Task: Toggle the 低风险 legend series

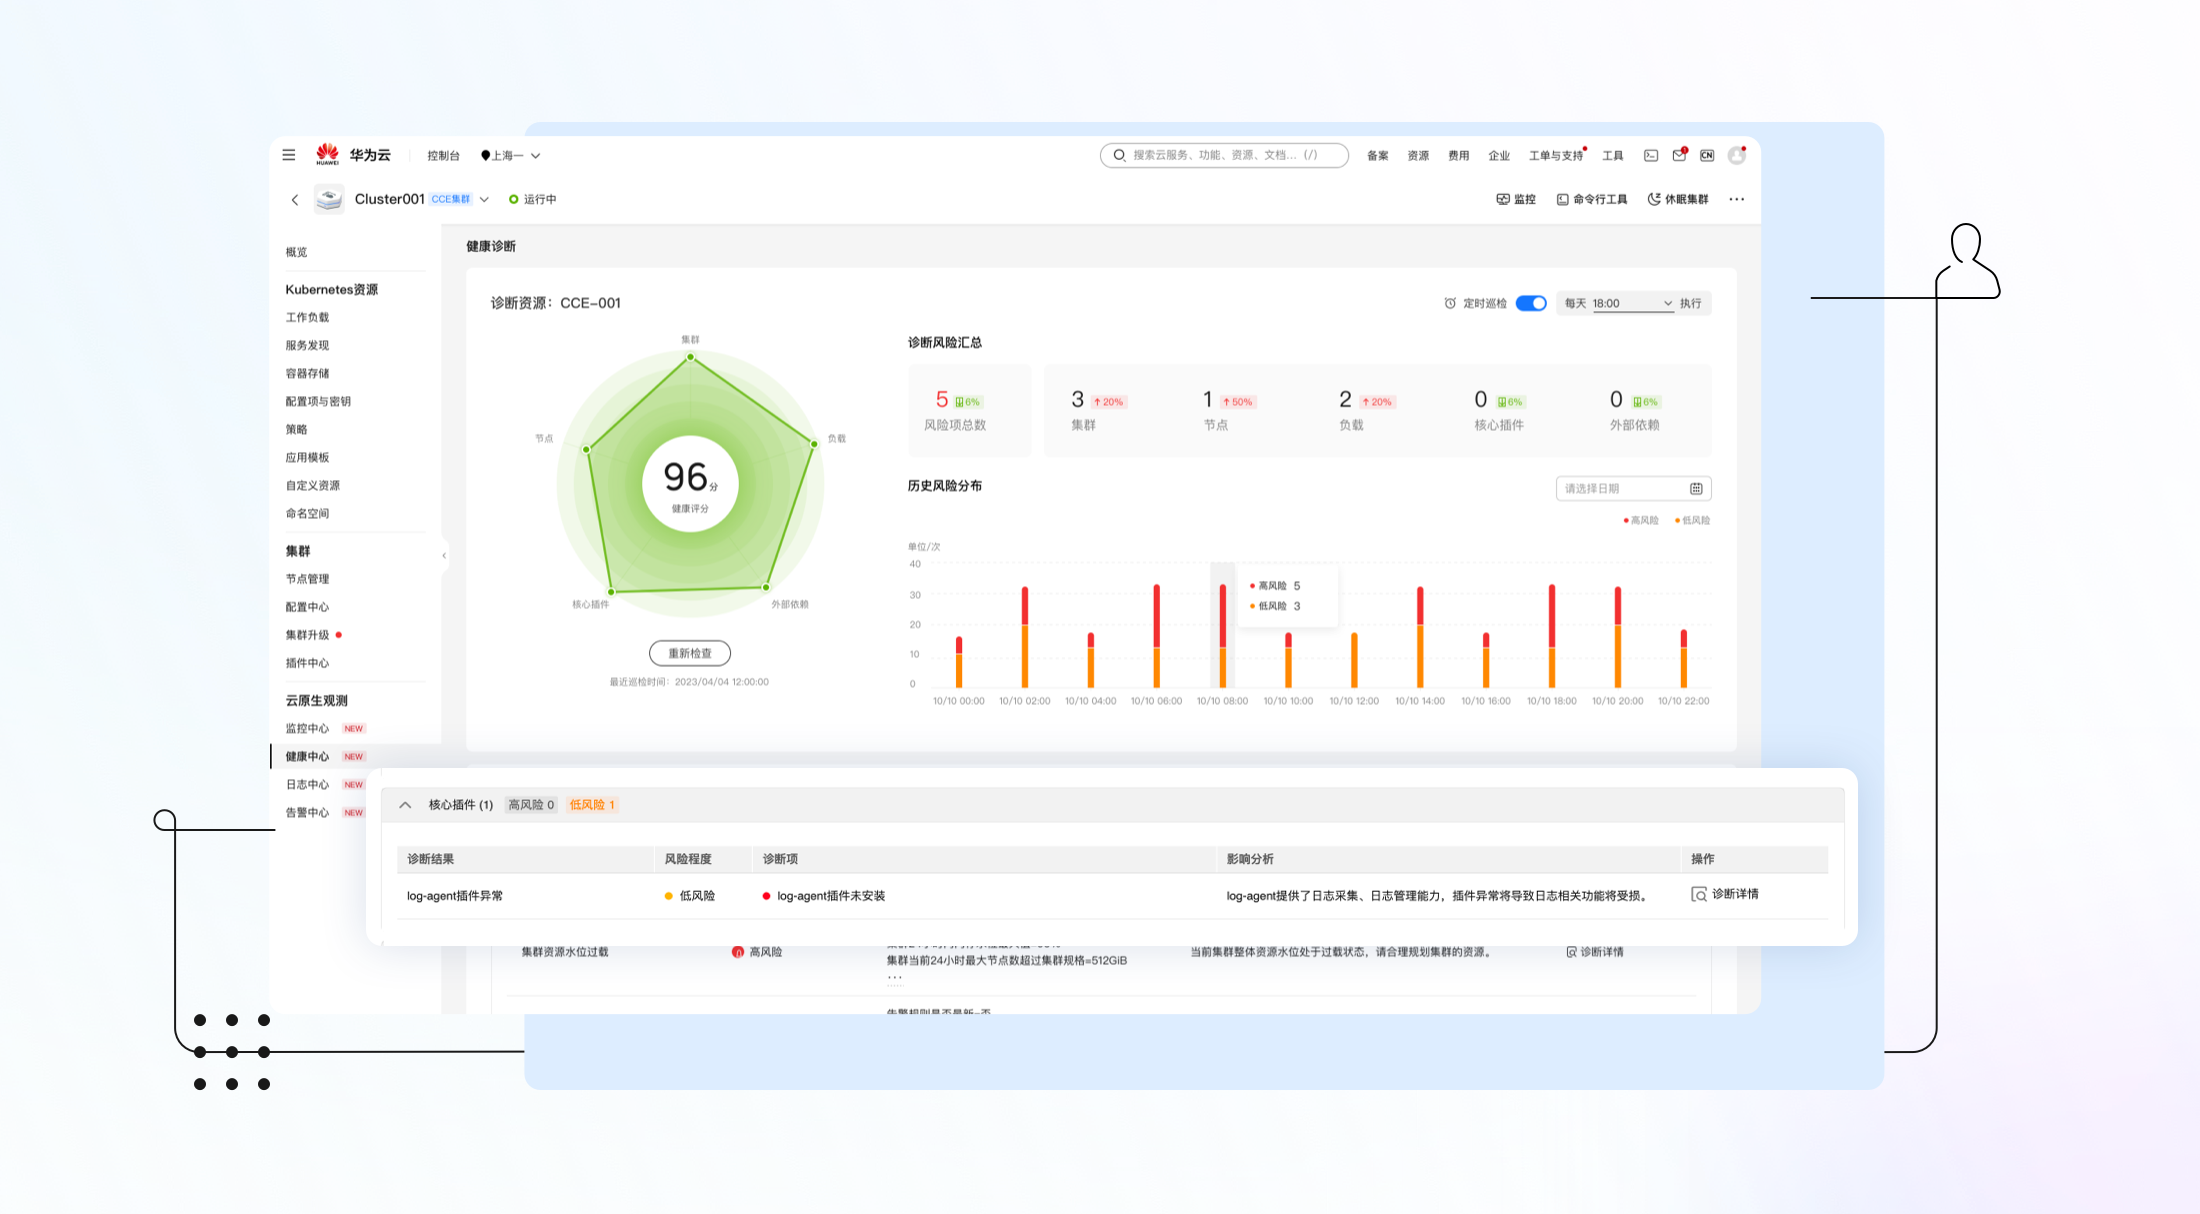Action: pos(1692,520)
